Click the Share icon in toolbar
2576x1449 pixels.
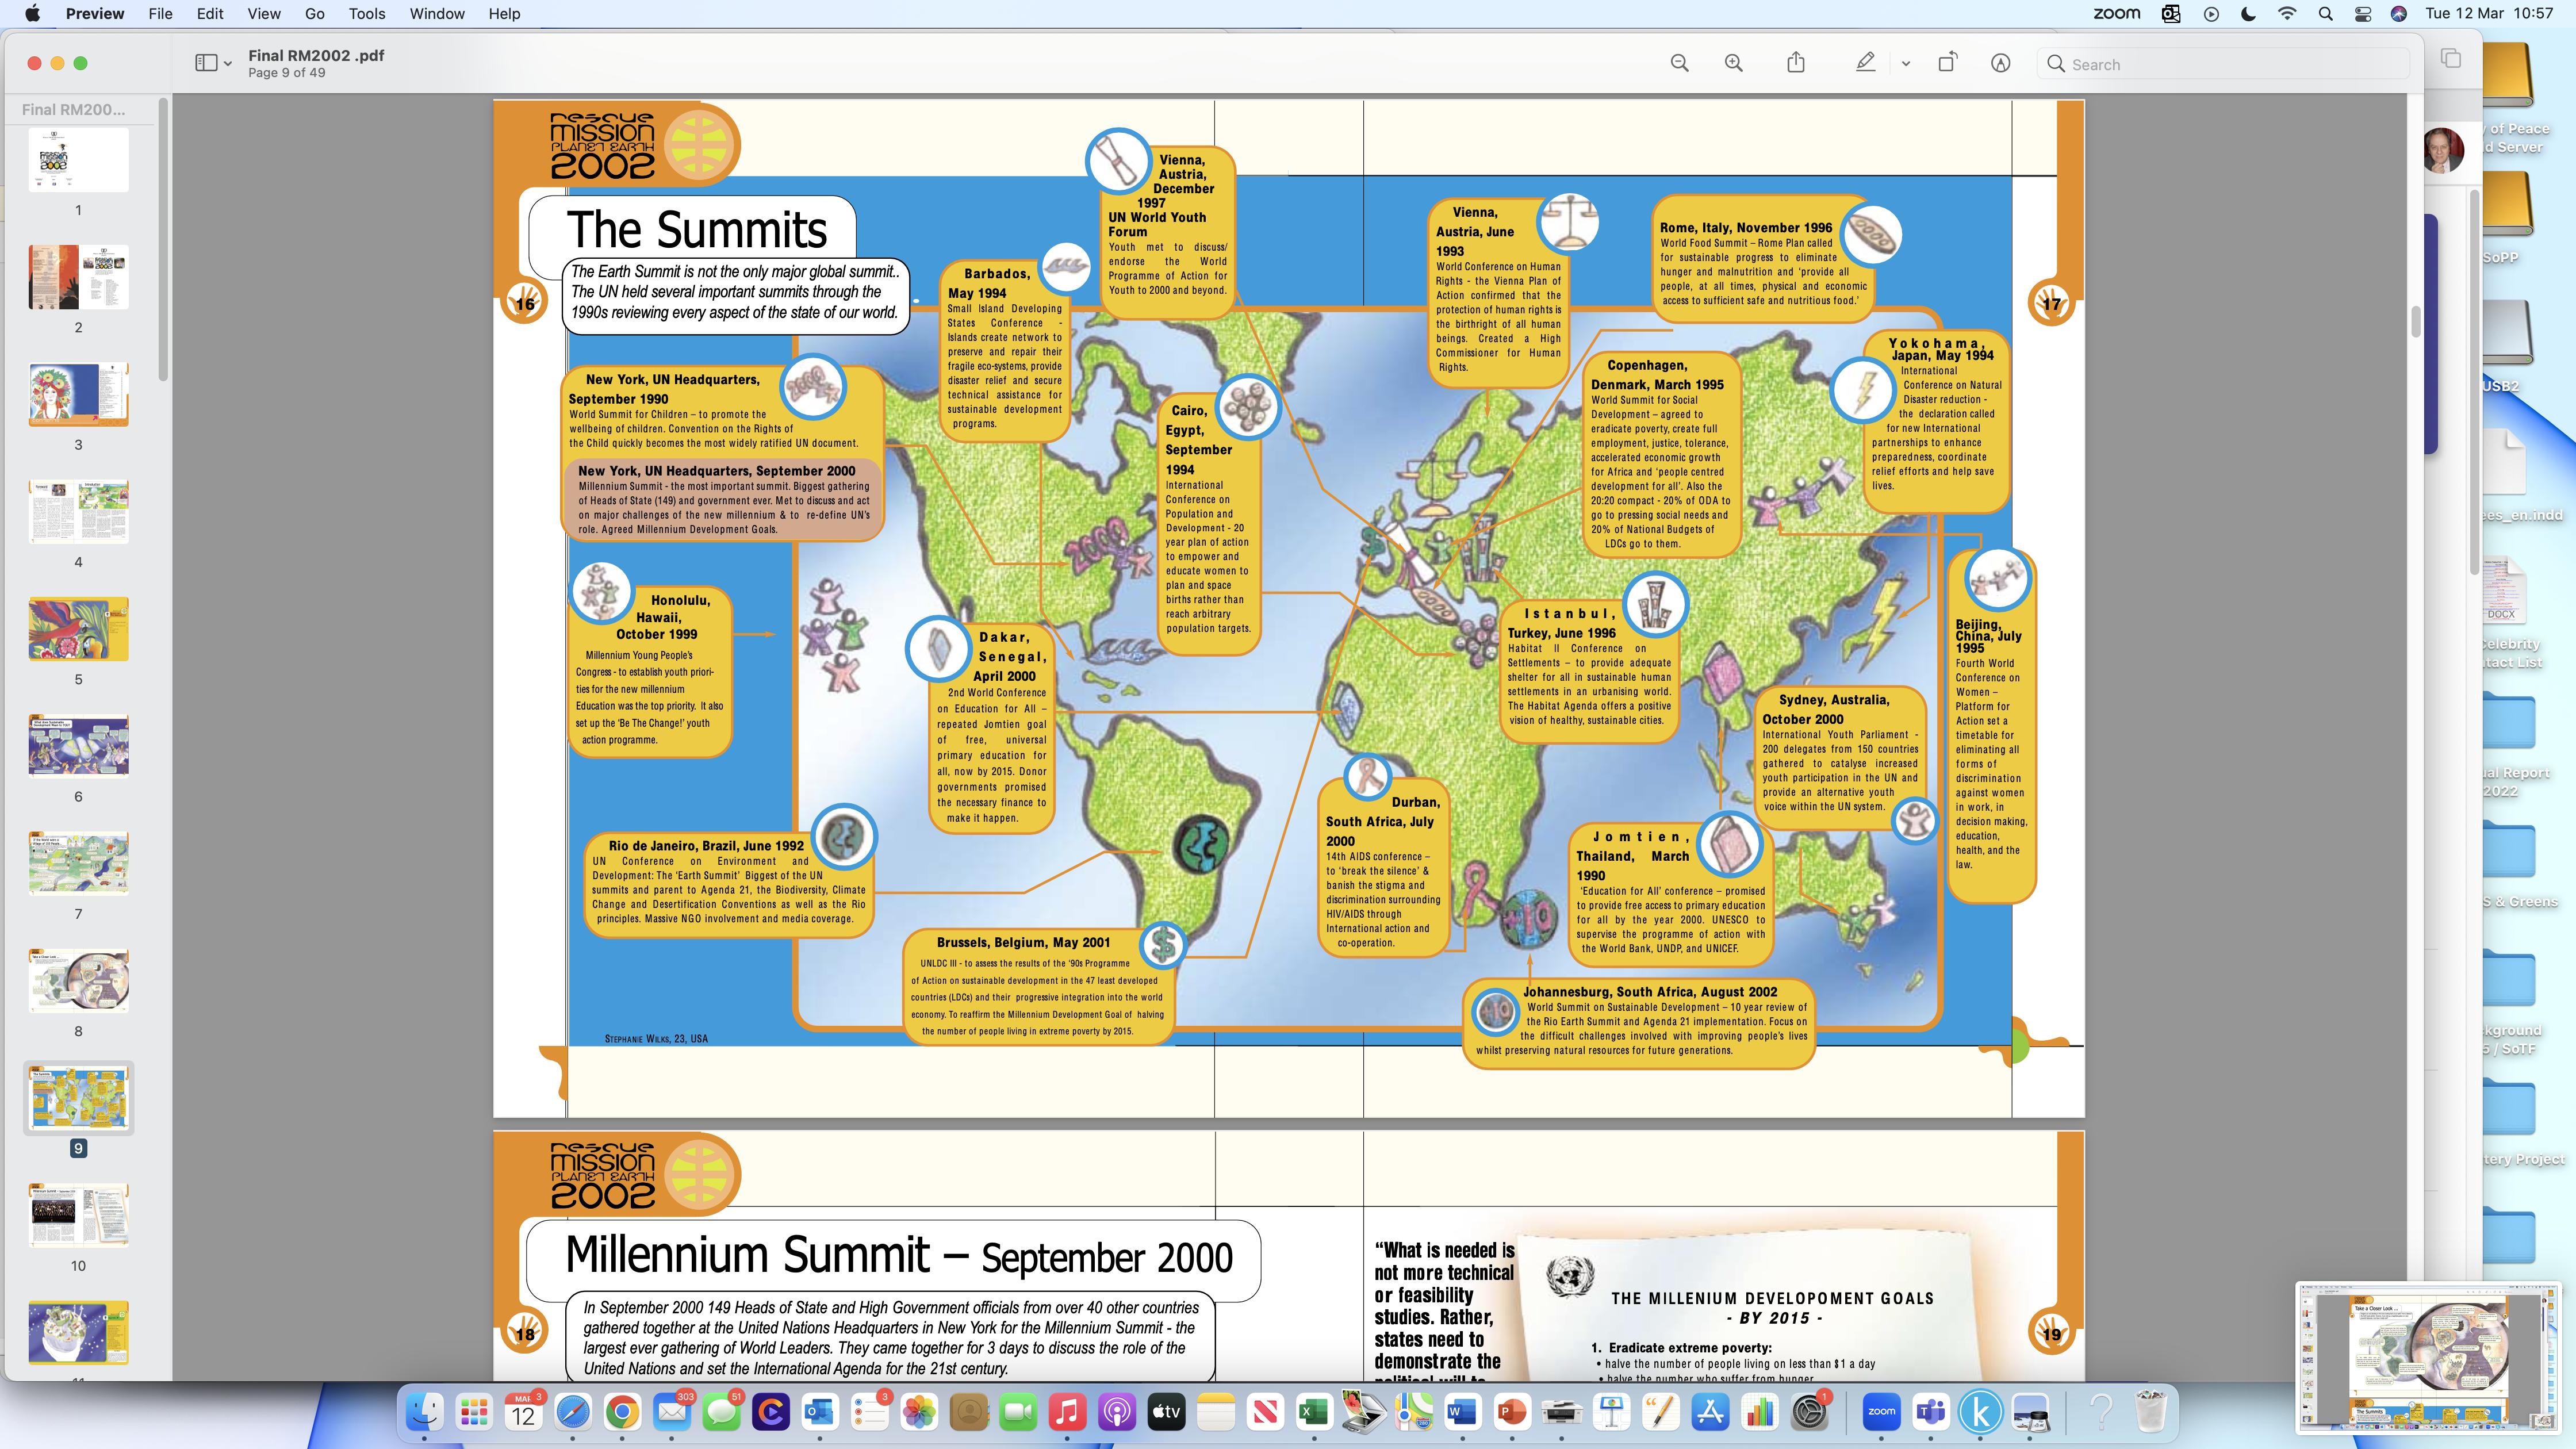tap(1796, 63)
